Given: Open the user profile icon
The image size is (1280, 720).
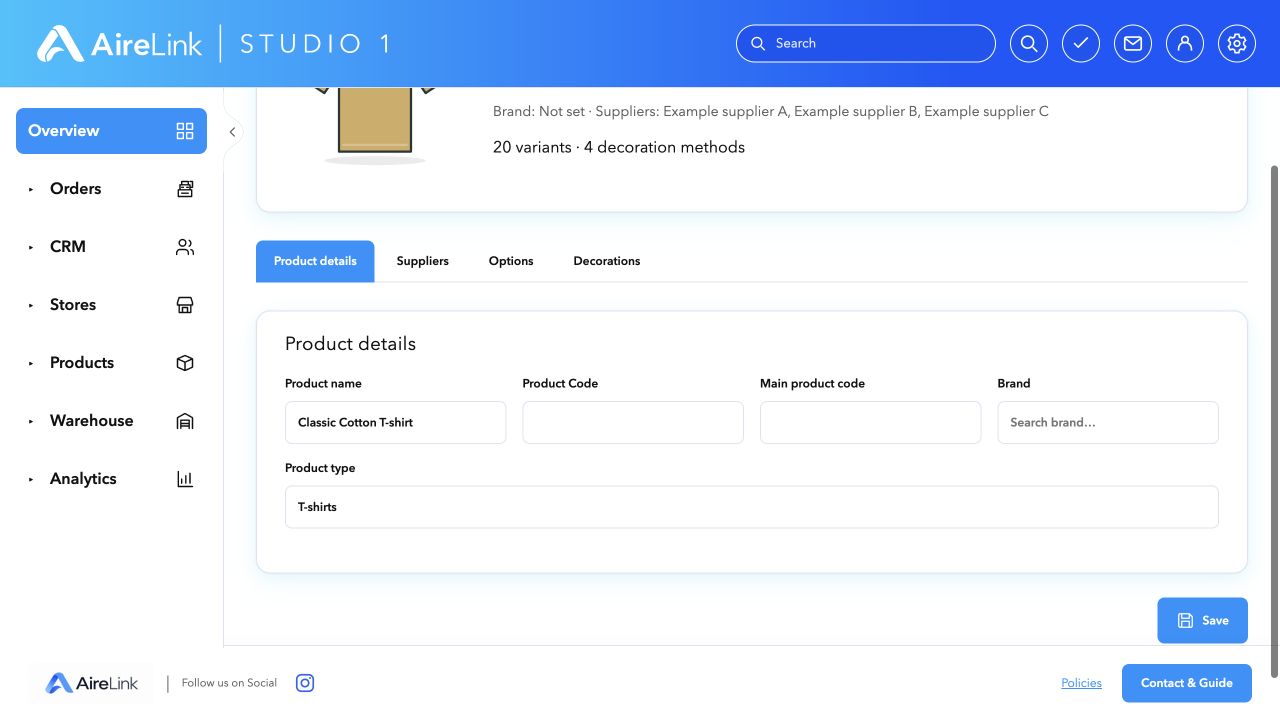Looking at the screenshot, I should pos(1185,44).
